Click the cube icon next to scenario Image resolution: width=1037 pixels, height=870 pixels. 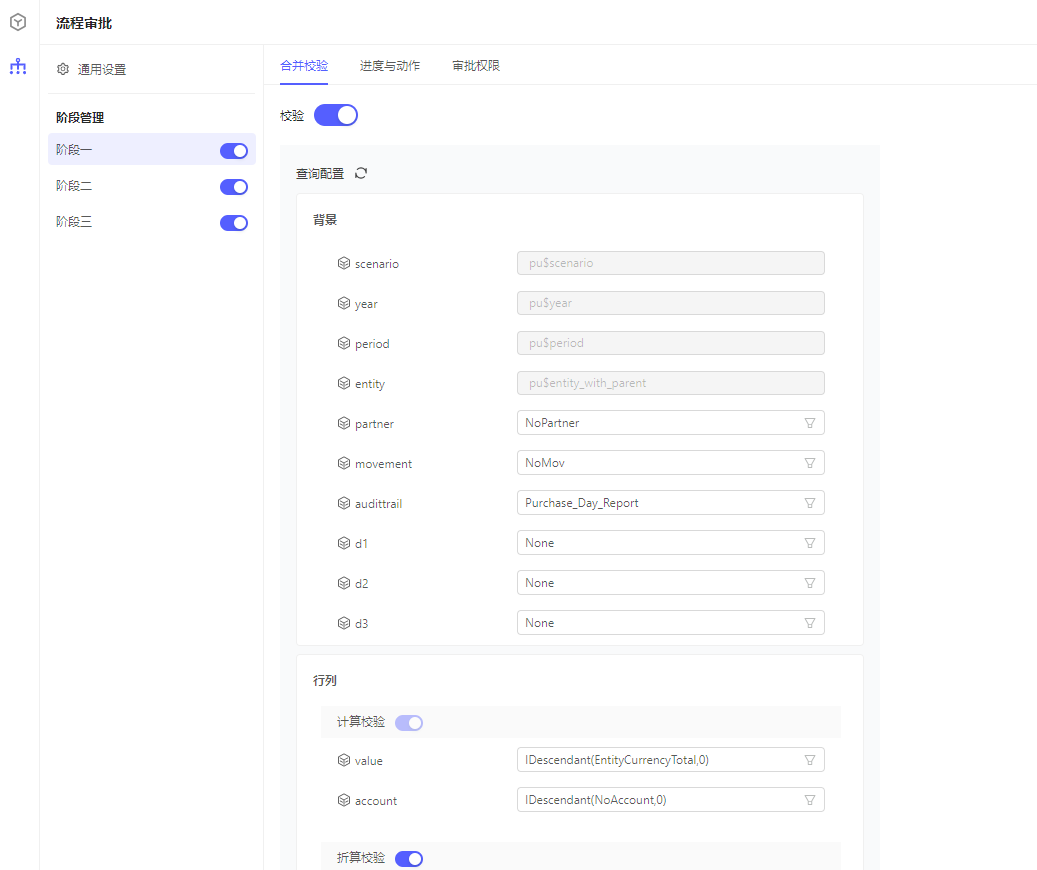click(344, 263)
